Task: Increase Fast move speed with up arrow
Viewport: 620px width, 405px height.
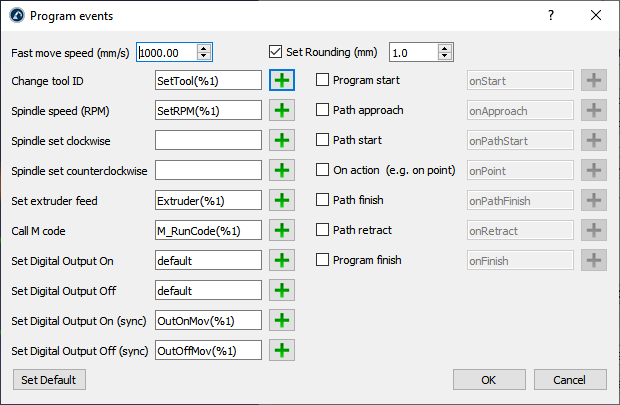Action: pos(204,47)
